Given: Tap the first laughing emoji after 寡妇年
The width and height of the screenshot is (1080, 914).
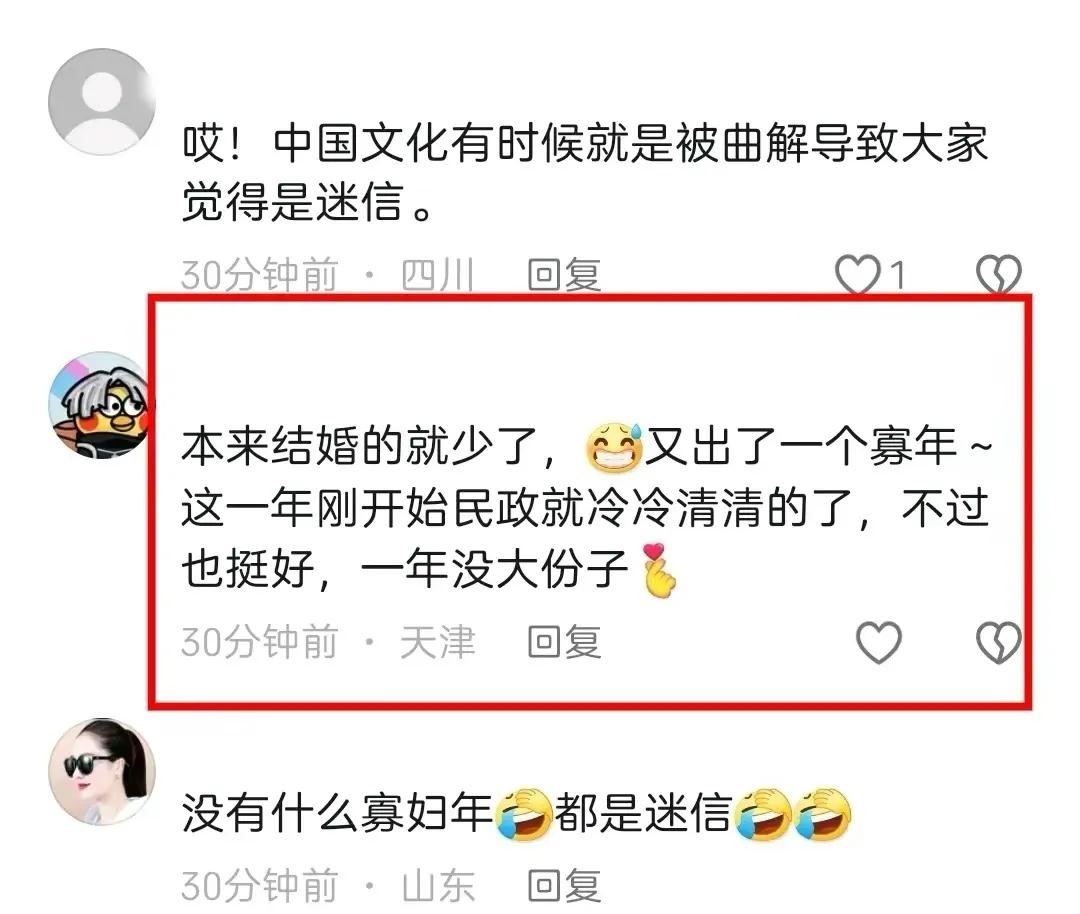Looking at the screenshot, I should (x=523, y=813).
